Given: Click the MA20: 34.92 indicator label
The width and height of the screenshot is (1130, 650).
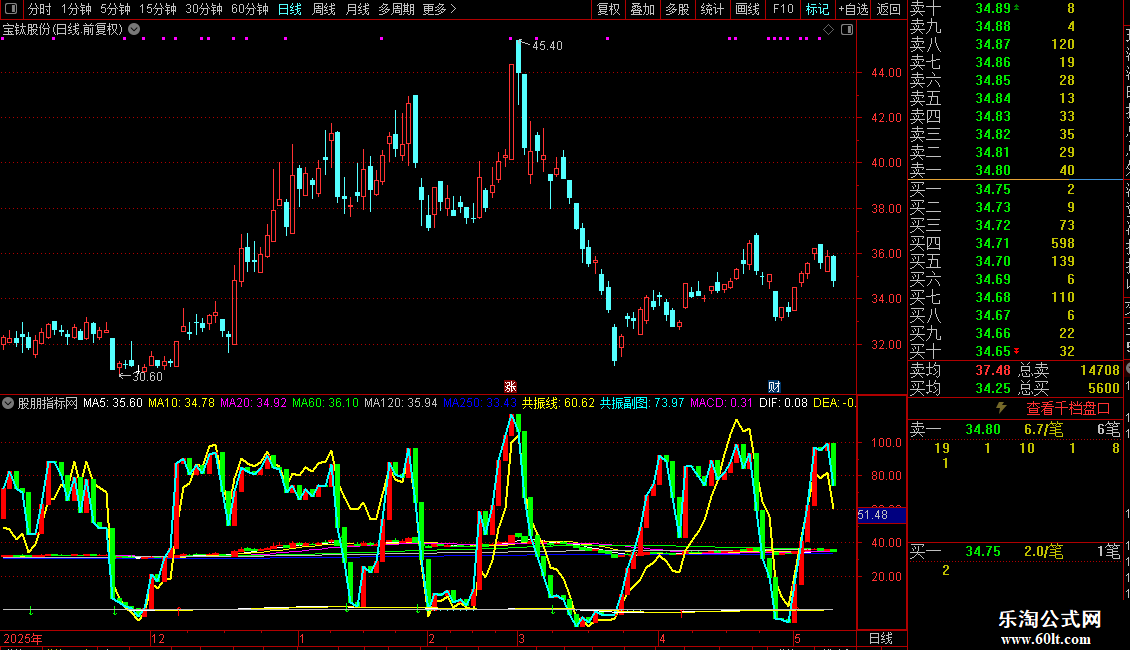Looking at the screenshot, I should pyautogui.click(x=253, y=403).
